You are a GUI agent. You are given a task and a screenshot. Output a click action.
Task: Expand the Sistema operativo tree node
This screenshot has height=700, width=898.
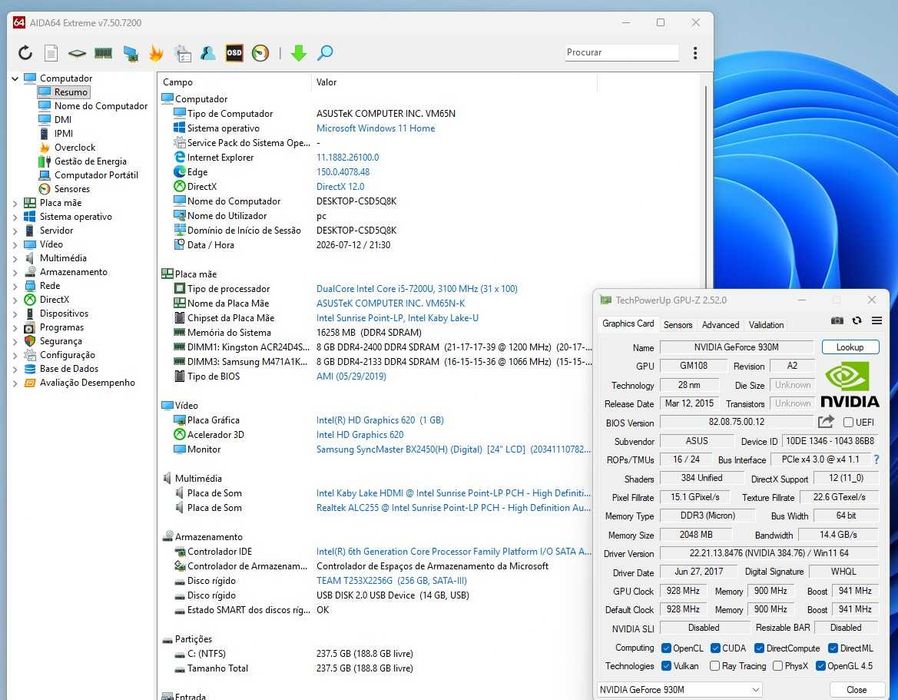tap(15, 217)
